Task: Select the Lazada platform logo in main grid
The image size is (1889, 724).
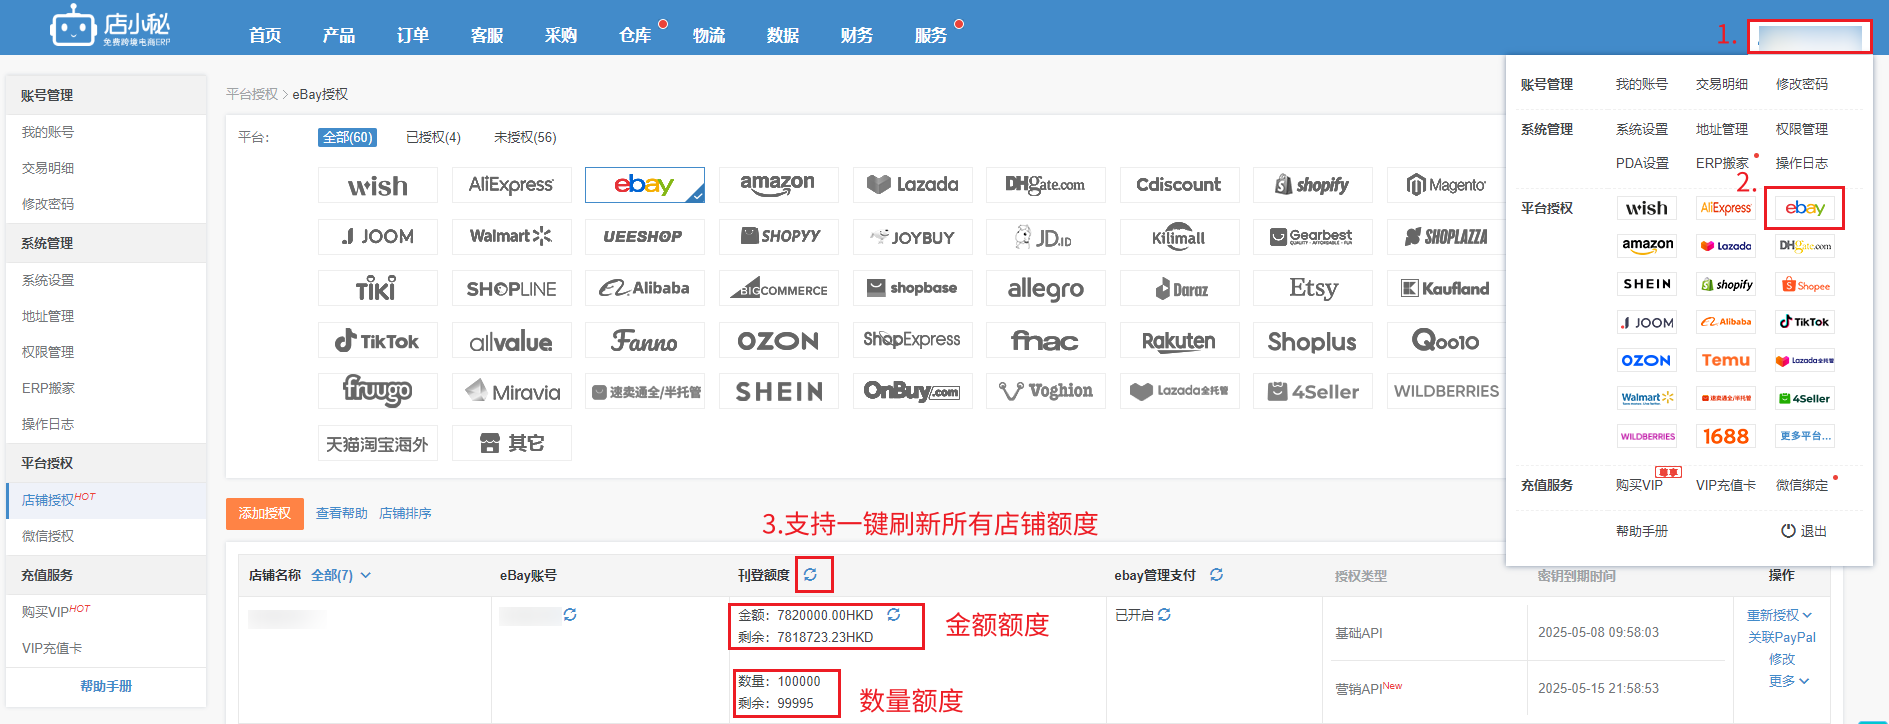Action: pyautogui.click(x=912, y=185)
